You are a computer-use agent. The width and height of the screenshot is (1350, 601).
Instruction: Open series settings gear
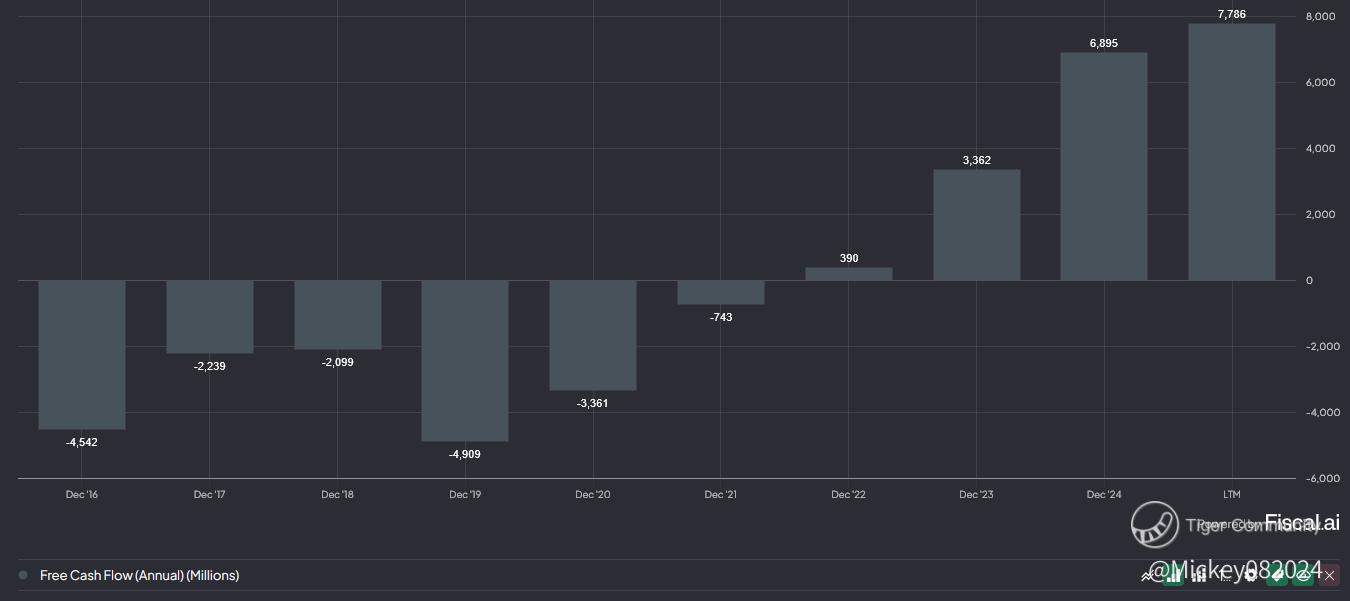click(1251, 576)
